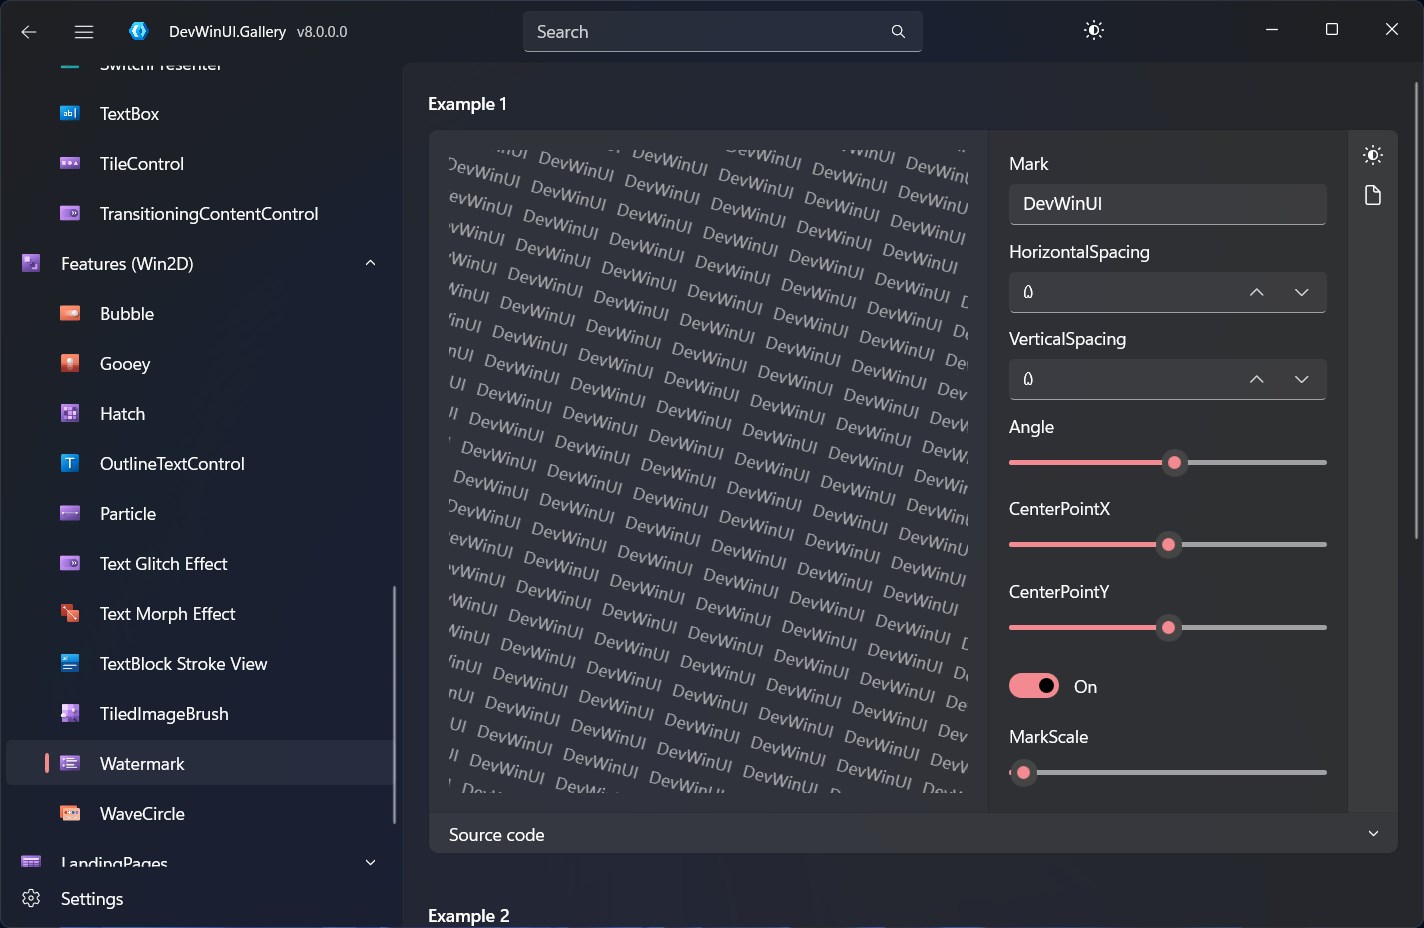The width and height of the screenshot is (1424, 928).
Task: Collapse the Features (Win2D) section chevron
Action: click(x=371, y=264)
